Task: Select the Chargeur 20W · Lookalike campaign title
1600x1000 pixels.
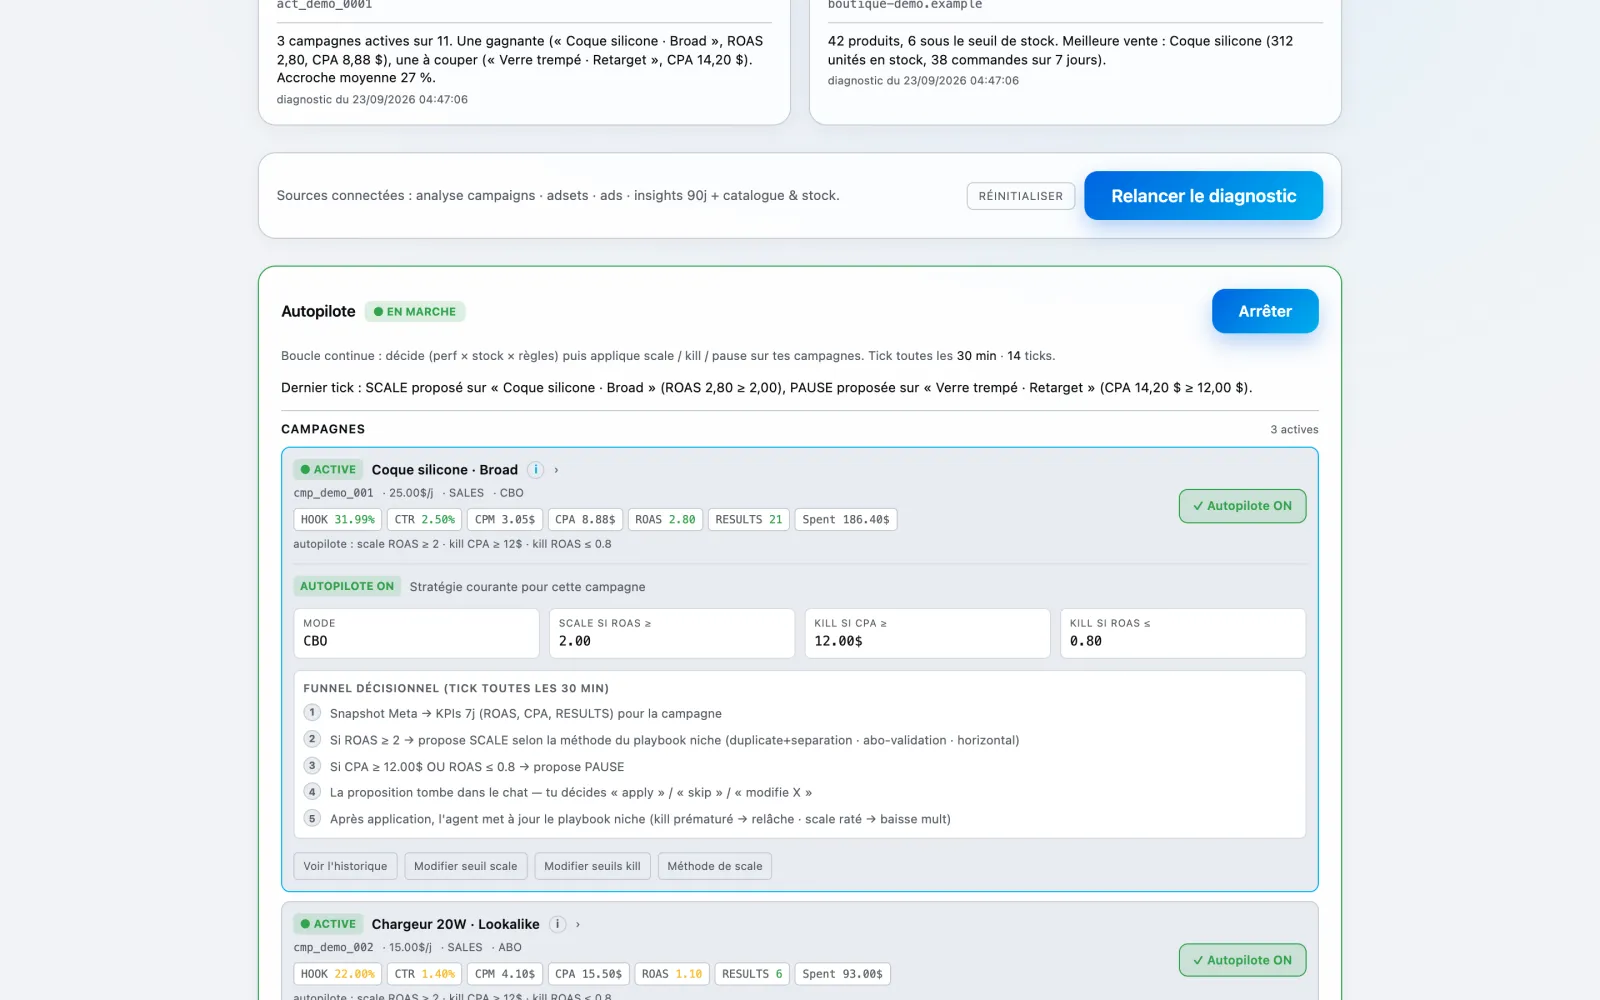Action: (456, 924)
